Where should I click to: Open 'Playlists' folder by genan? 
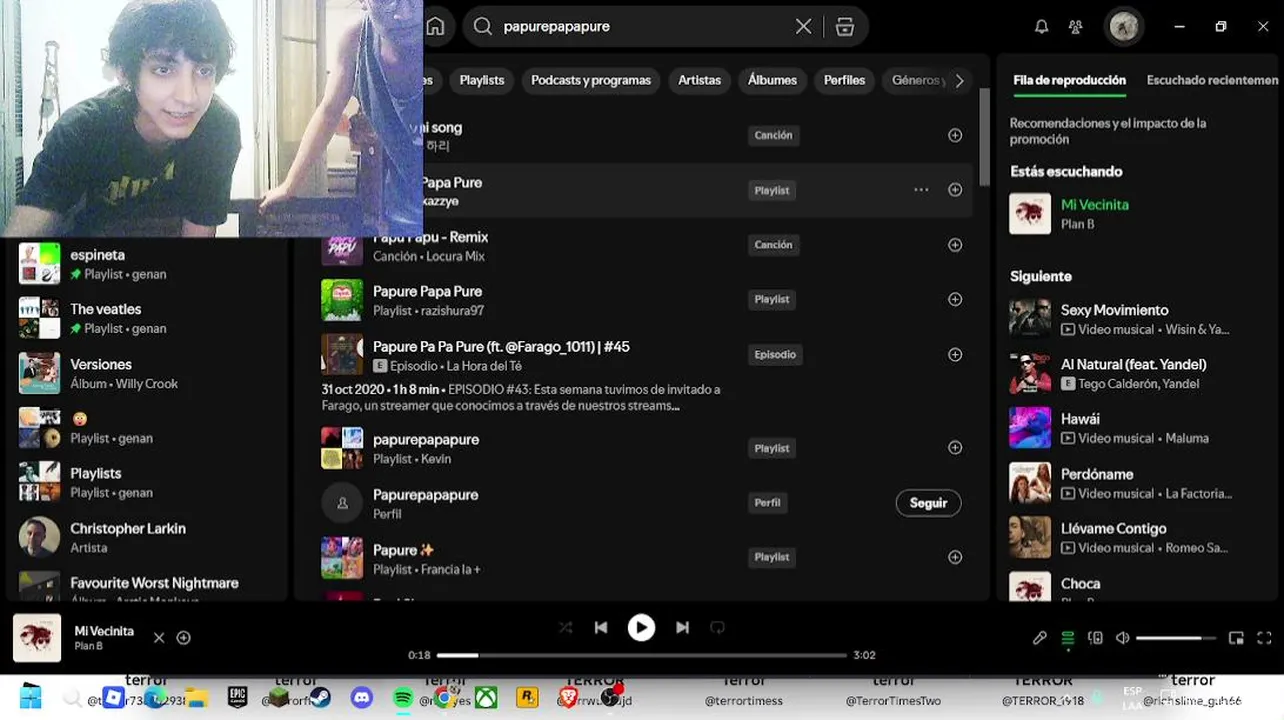pos(150,482)
